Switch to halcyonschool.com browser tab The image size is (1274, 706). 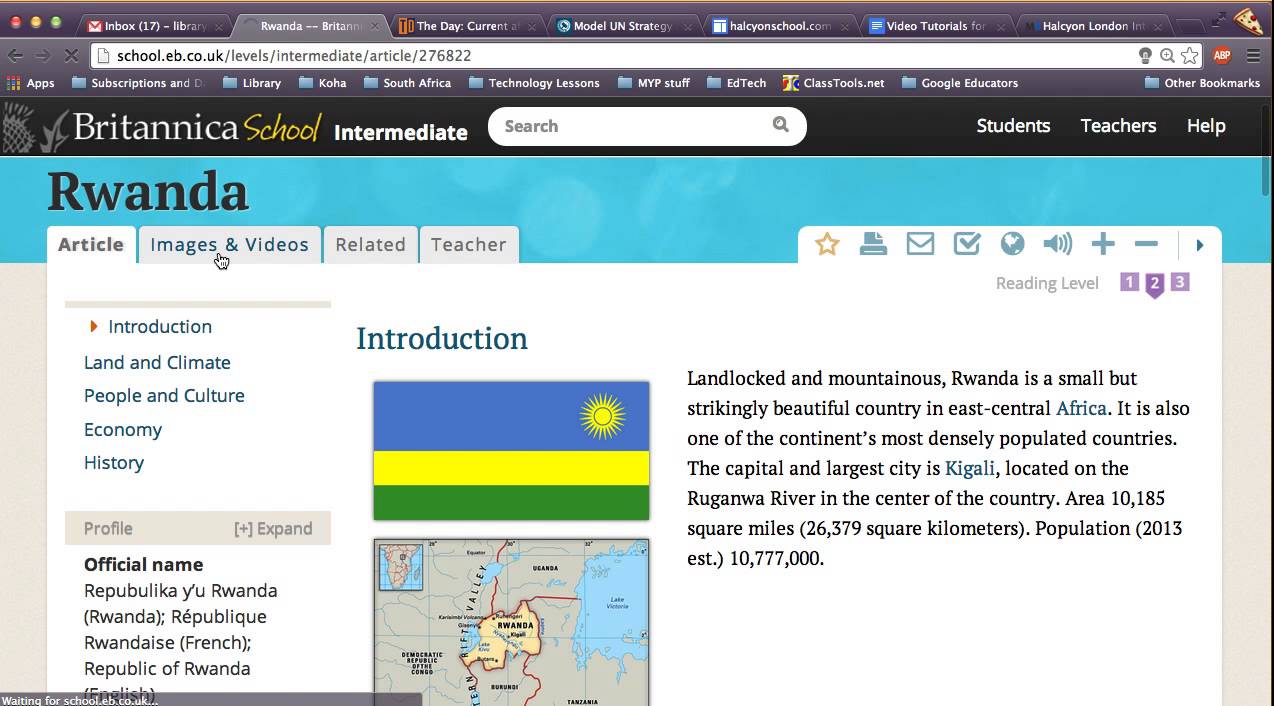point(779,26)
